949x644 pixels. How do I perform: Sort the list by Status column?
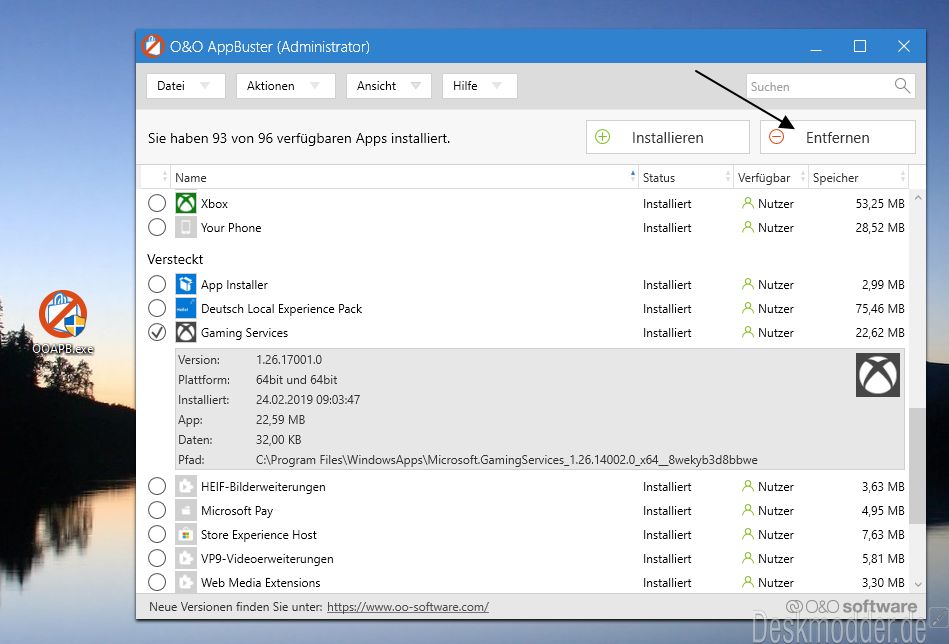pyautogui.click(x=686, y=177)
